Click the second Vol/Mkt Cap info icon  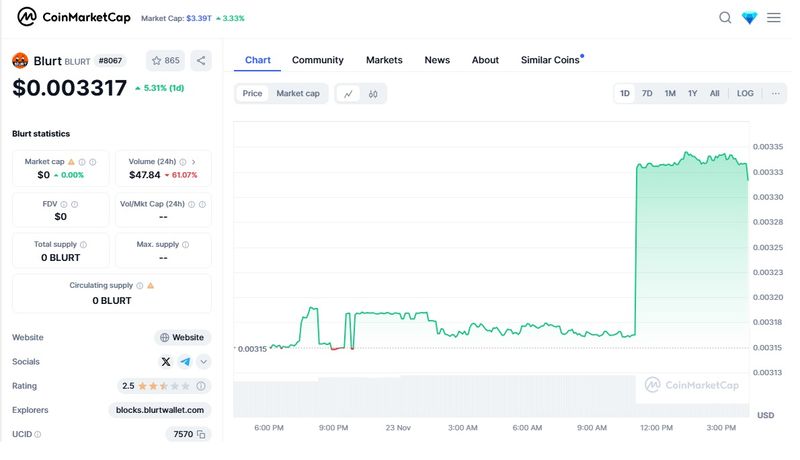202,205
